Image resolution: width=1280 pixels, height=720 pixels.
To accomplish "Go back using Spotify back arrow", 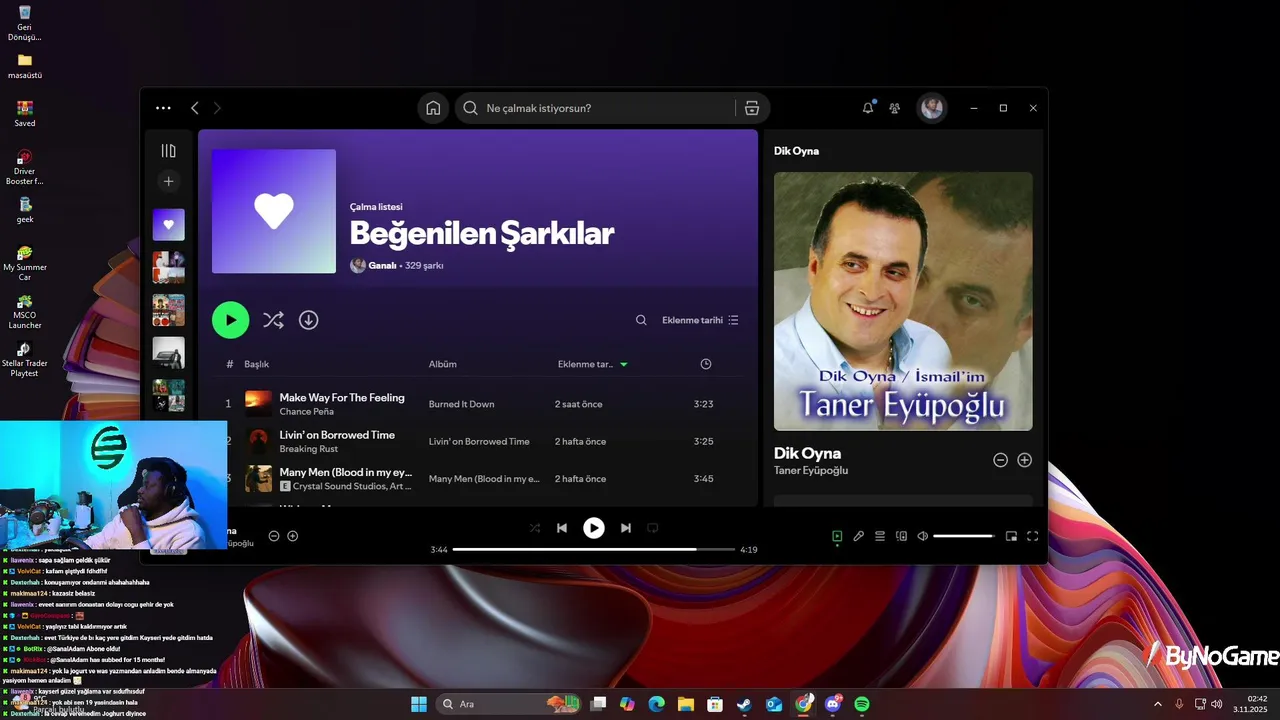I will pyautogui.click(x=195, y=108).
